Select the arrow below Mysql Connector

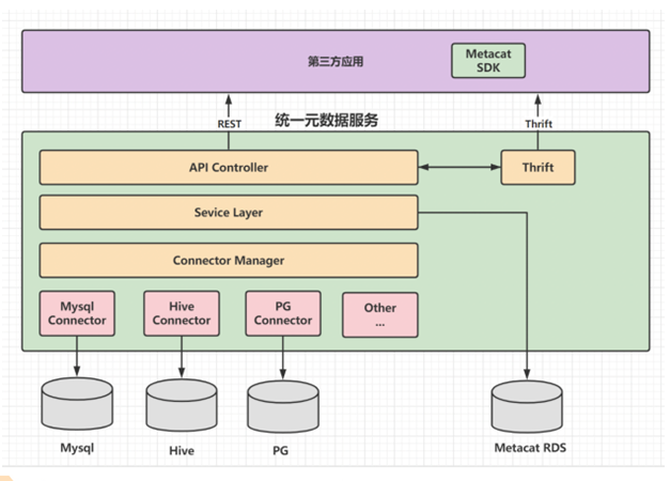(78, 358)
